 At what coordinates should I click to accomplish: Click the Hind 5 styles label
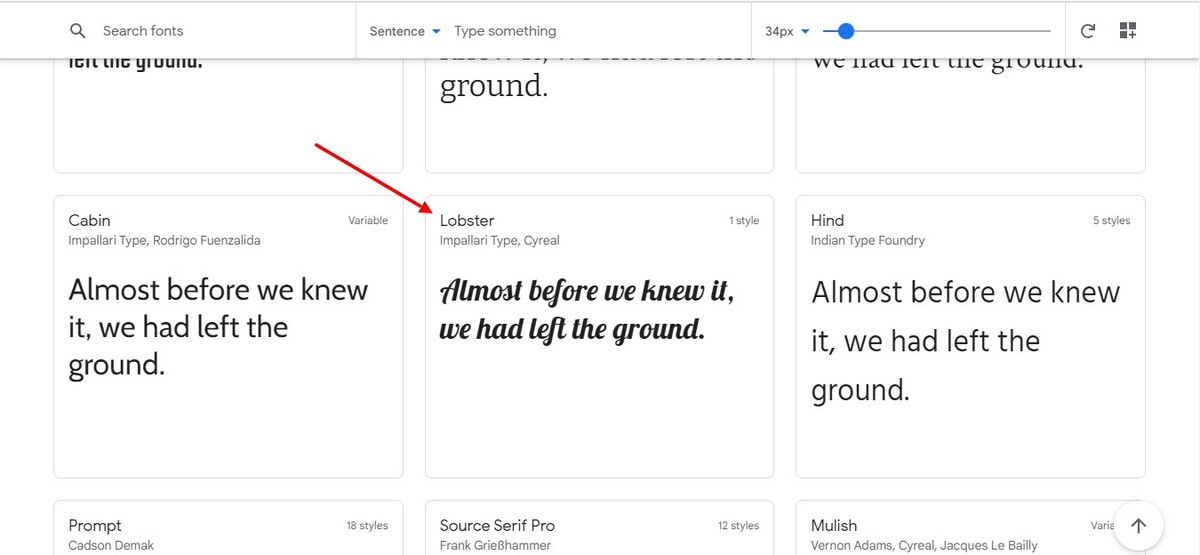pos(1111,220)
